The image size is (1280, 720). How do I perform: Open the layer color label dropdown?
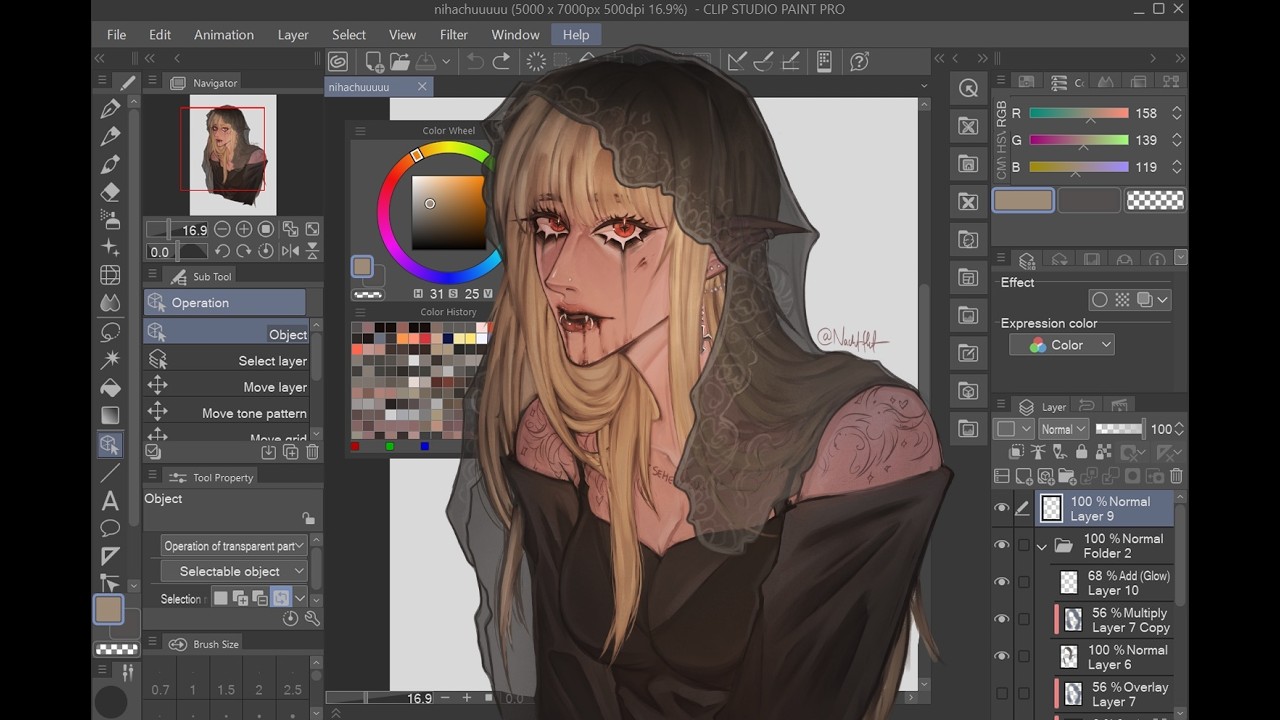[1013, 429]
